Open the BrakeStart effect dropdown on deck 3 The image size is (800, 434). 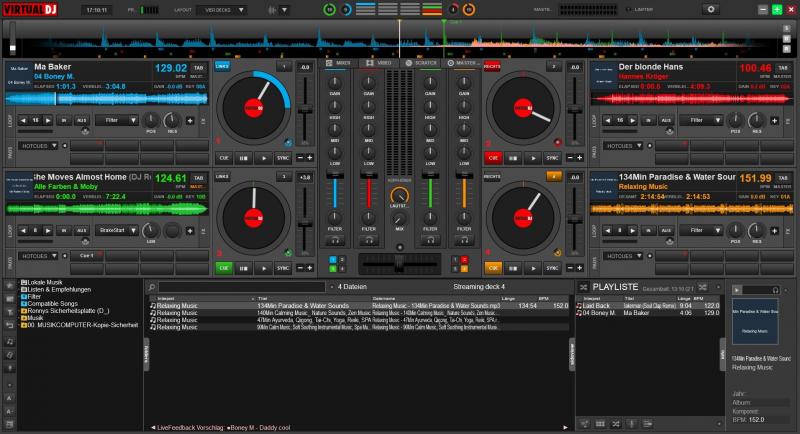(x=117, y=231)
